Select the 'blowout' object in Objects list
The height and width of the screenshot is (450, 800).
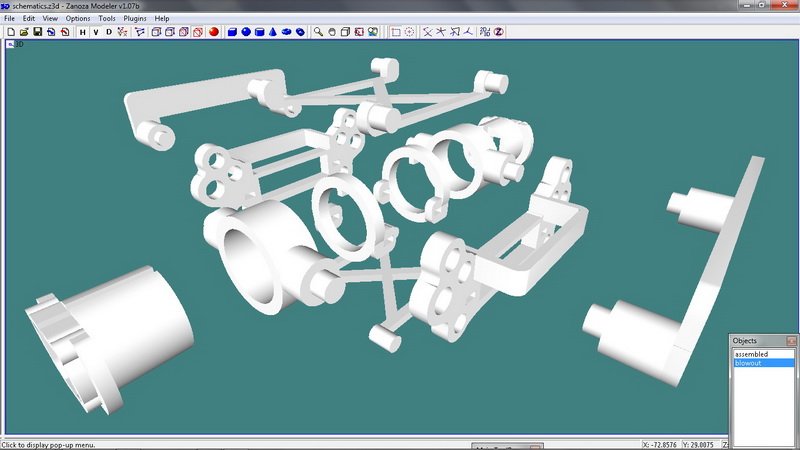point(748,363)
